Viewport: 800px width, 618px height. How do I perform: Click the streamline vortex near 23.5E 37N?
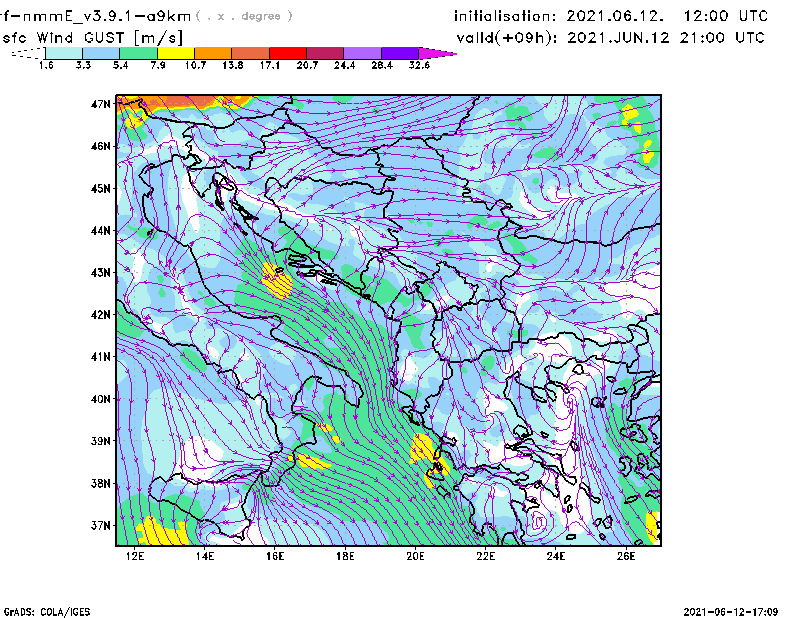pos(537,522)
